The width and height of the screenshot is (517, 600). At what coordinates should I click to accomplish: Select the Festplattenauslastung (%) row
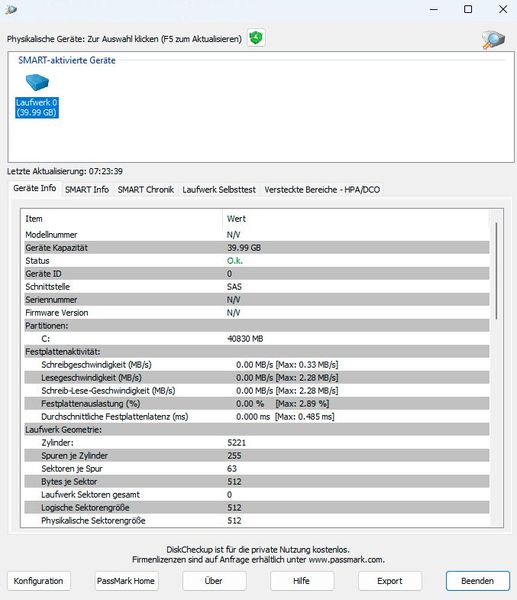[257, 404]
